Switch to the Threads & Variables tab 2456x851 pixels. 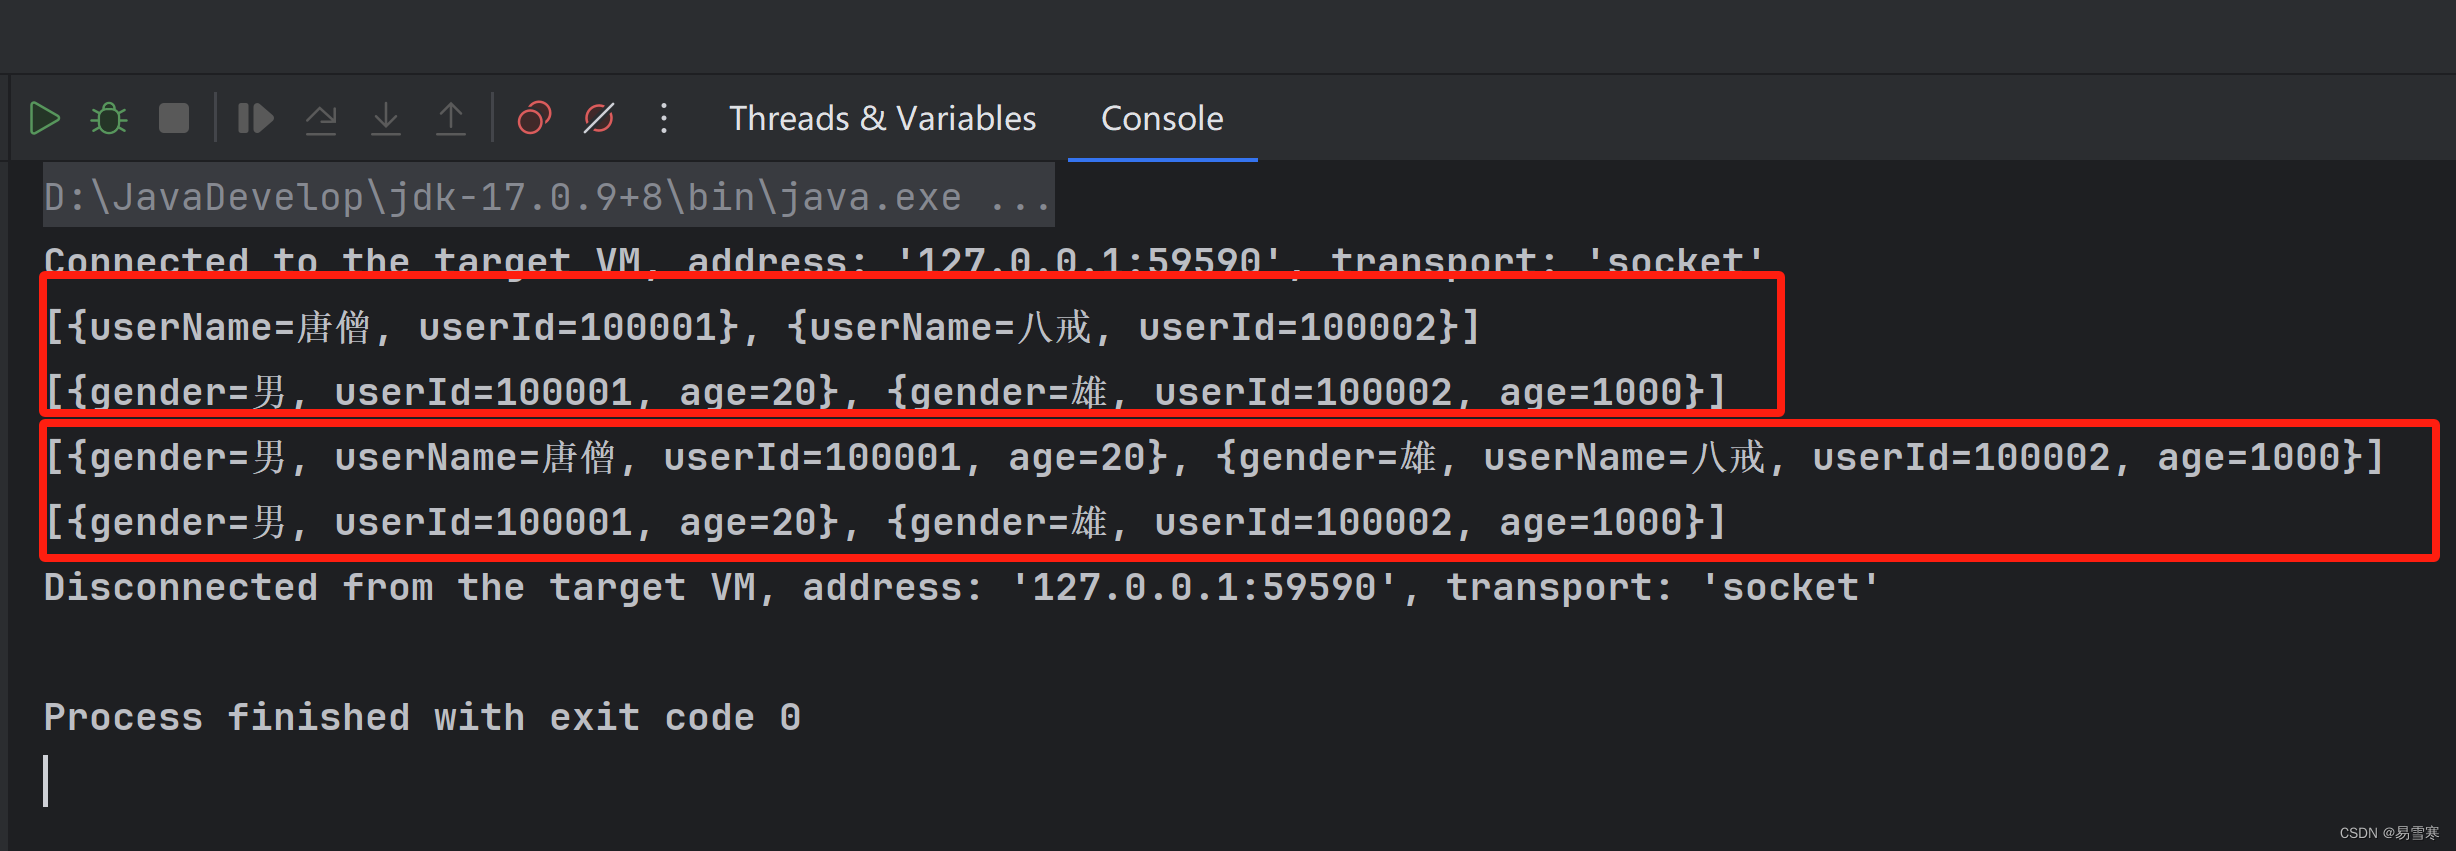pos(882,119)
